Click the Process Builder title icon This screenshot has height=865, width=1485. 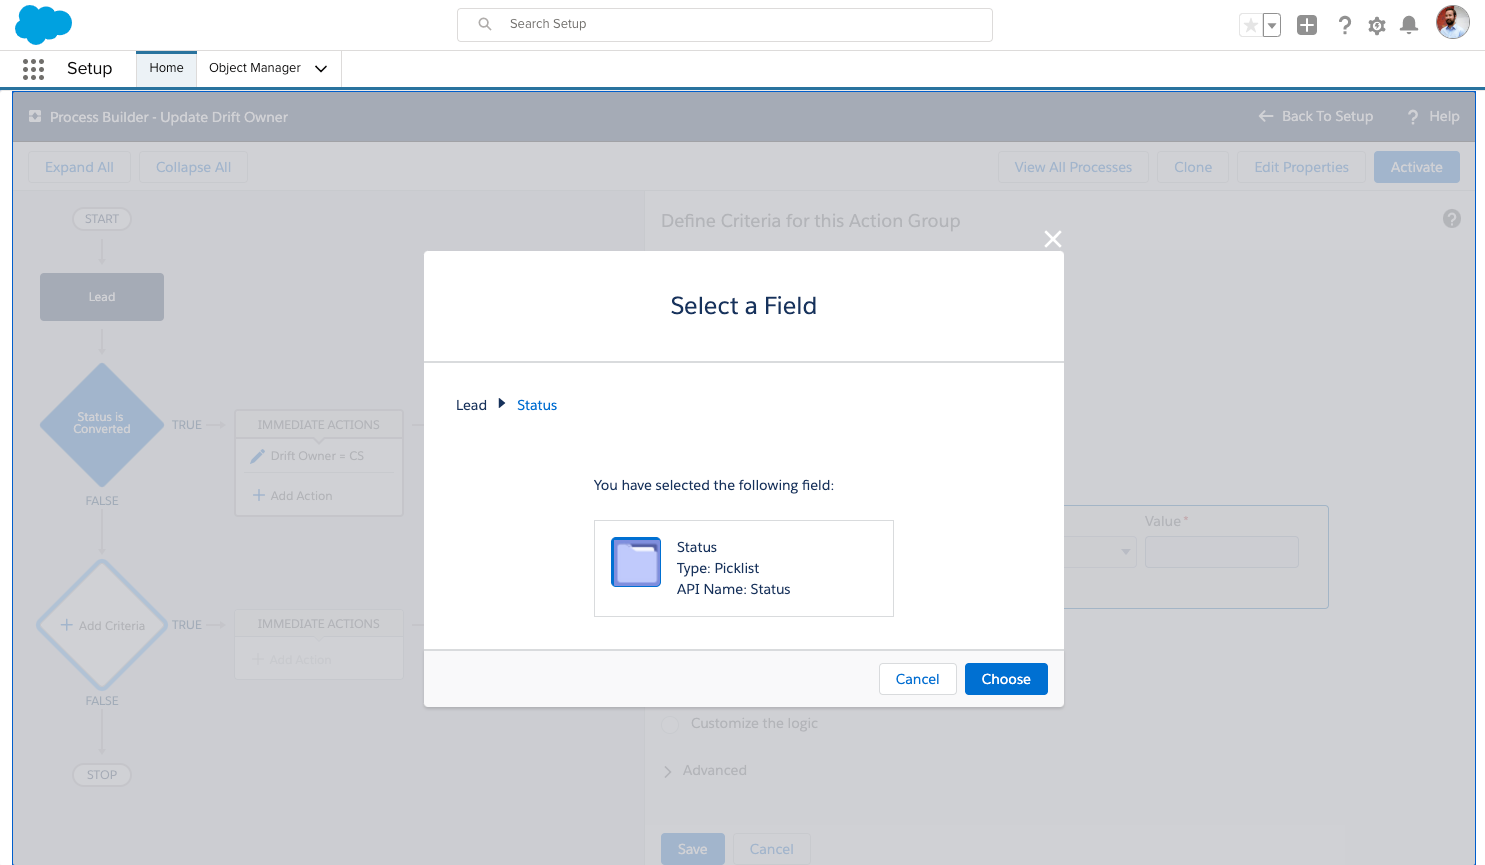pos(35,116)
